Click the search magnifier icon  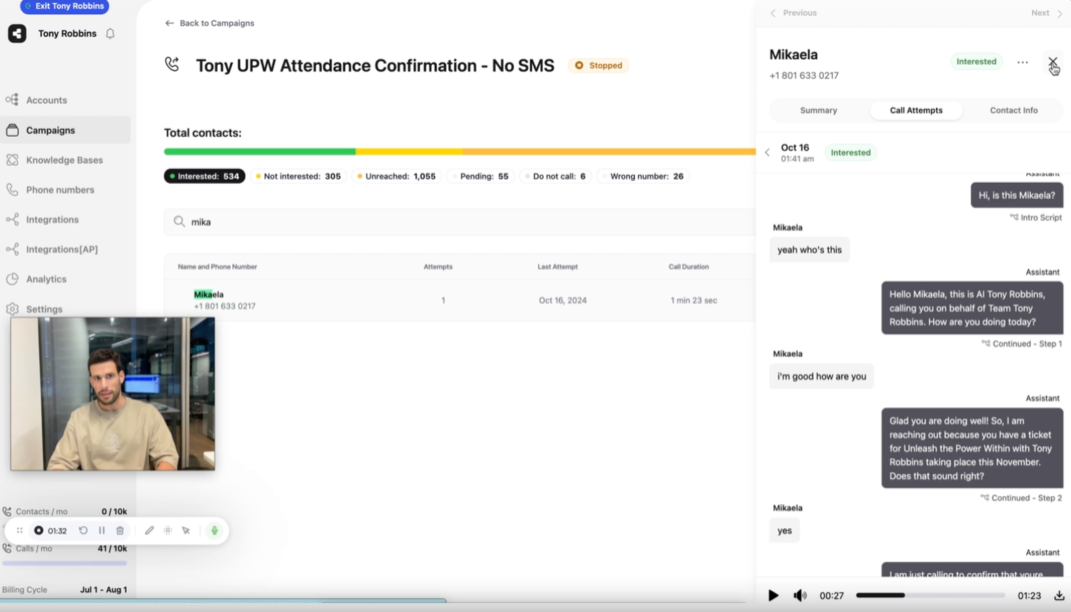(179, 222)
